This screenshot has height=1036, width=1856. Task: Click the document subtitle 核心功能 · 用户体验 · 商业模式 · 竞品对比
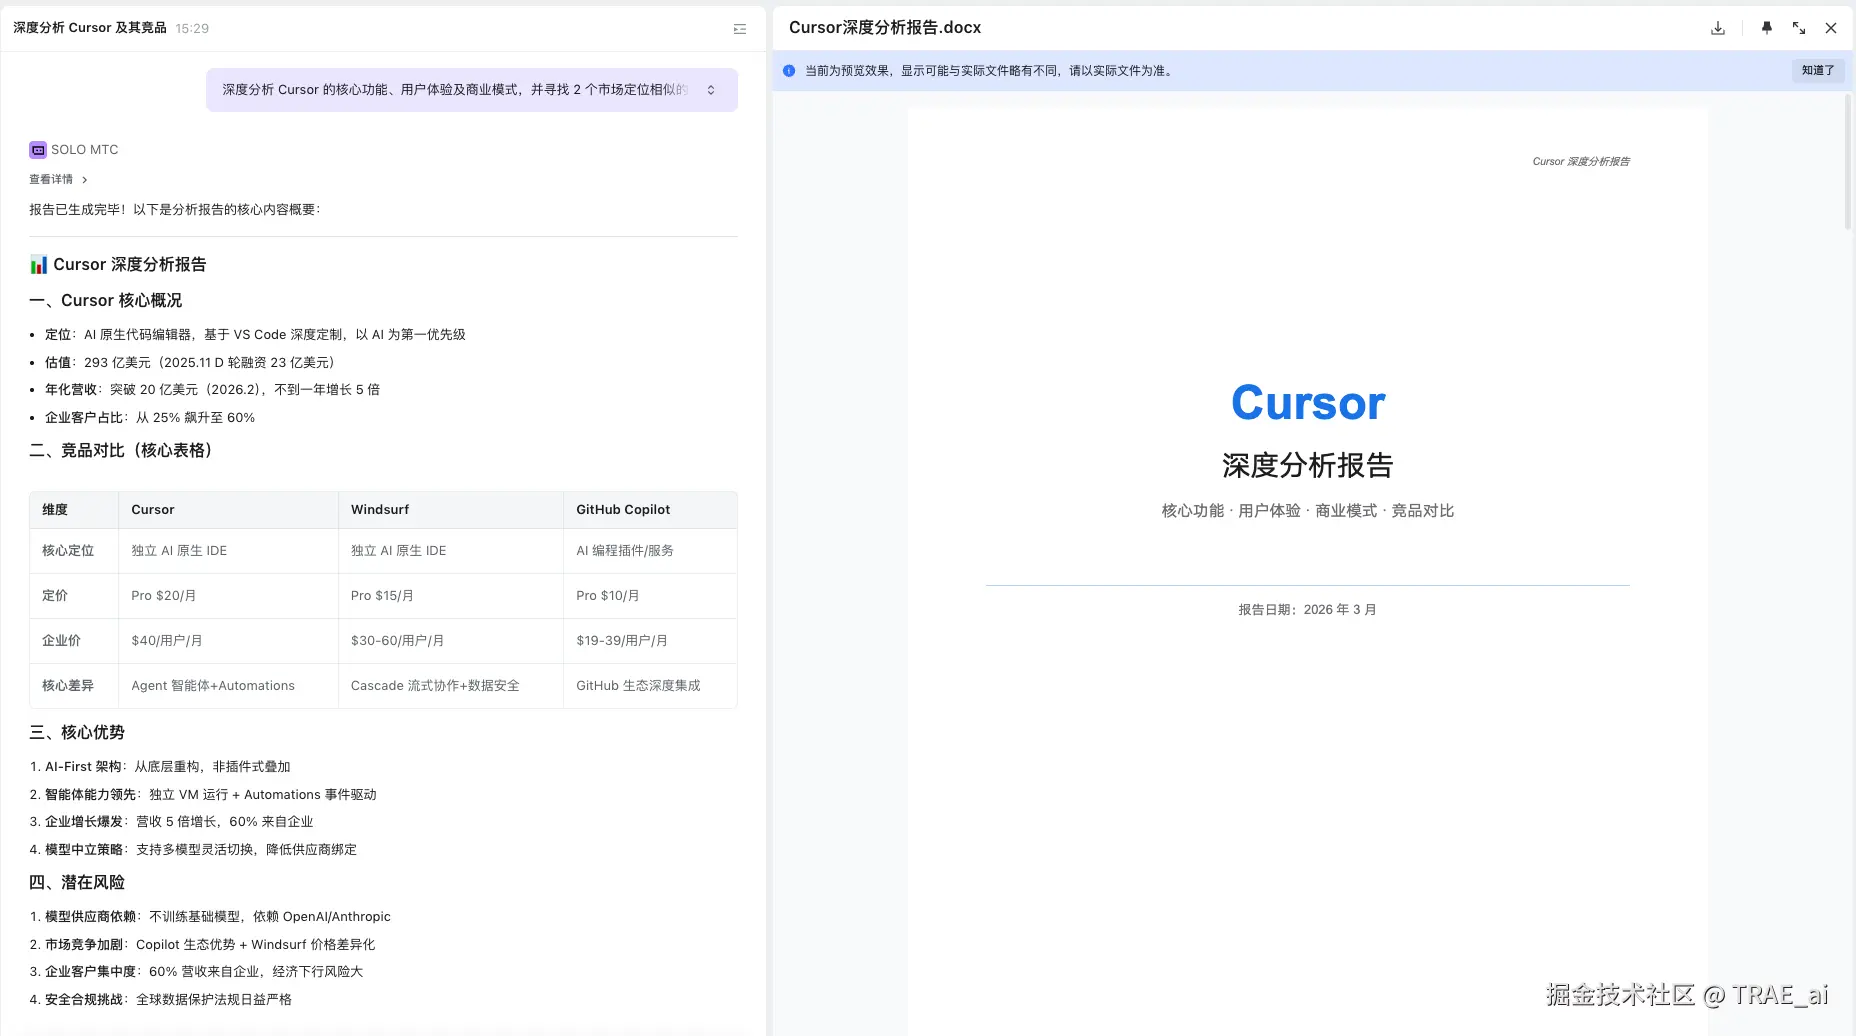[1308, 511]
